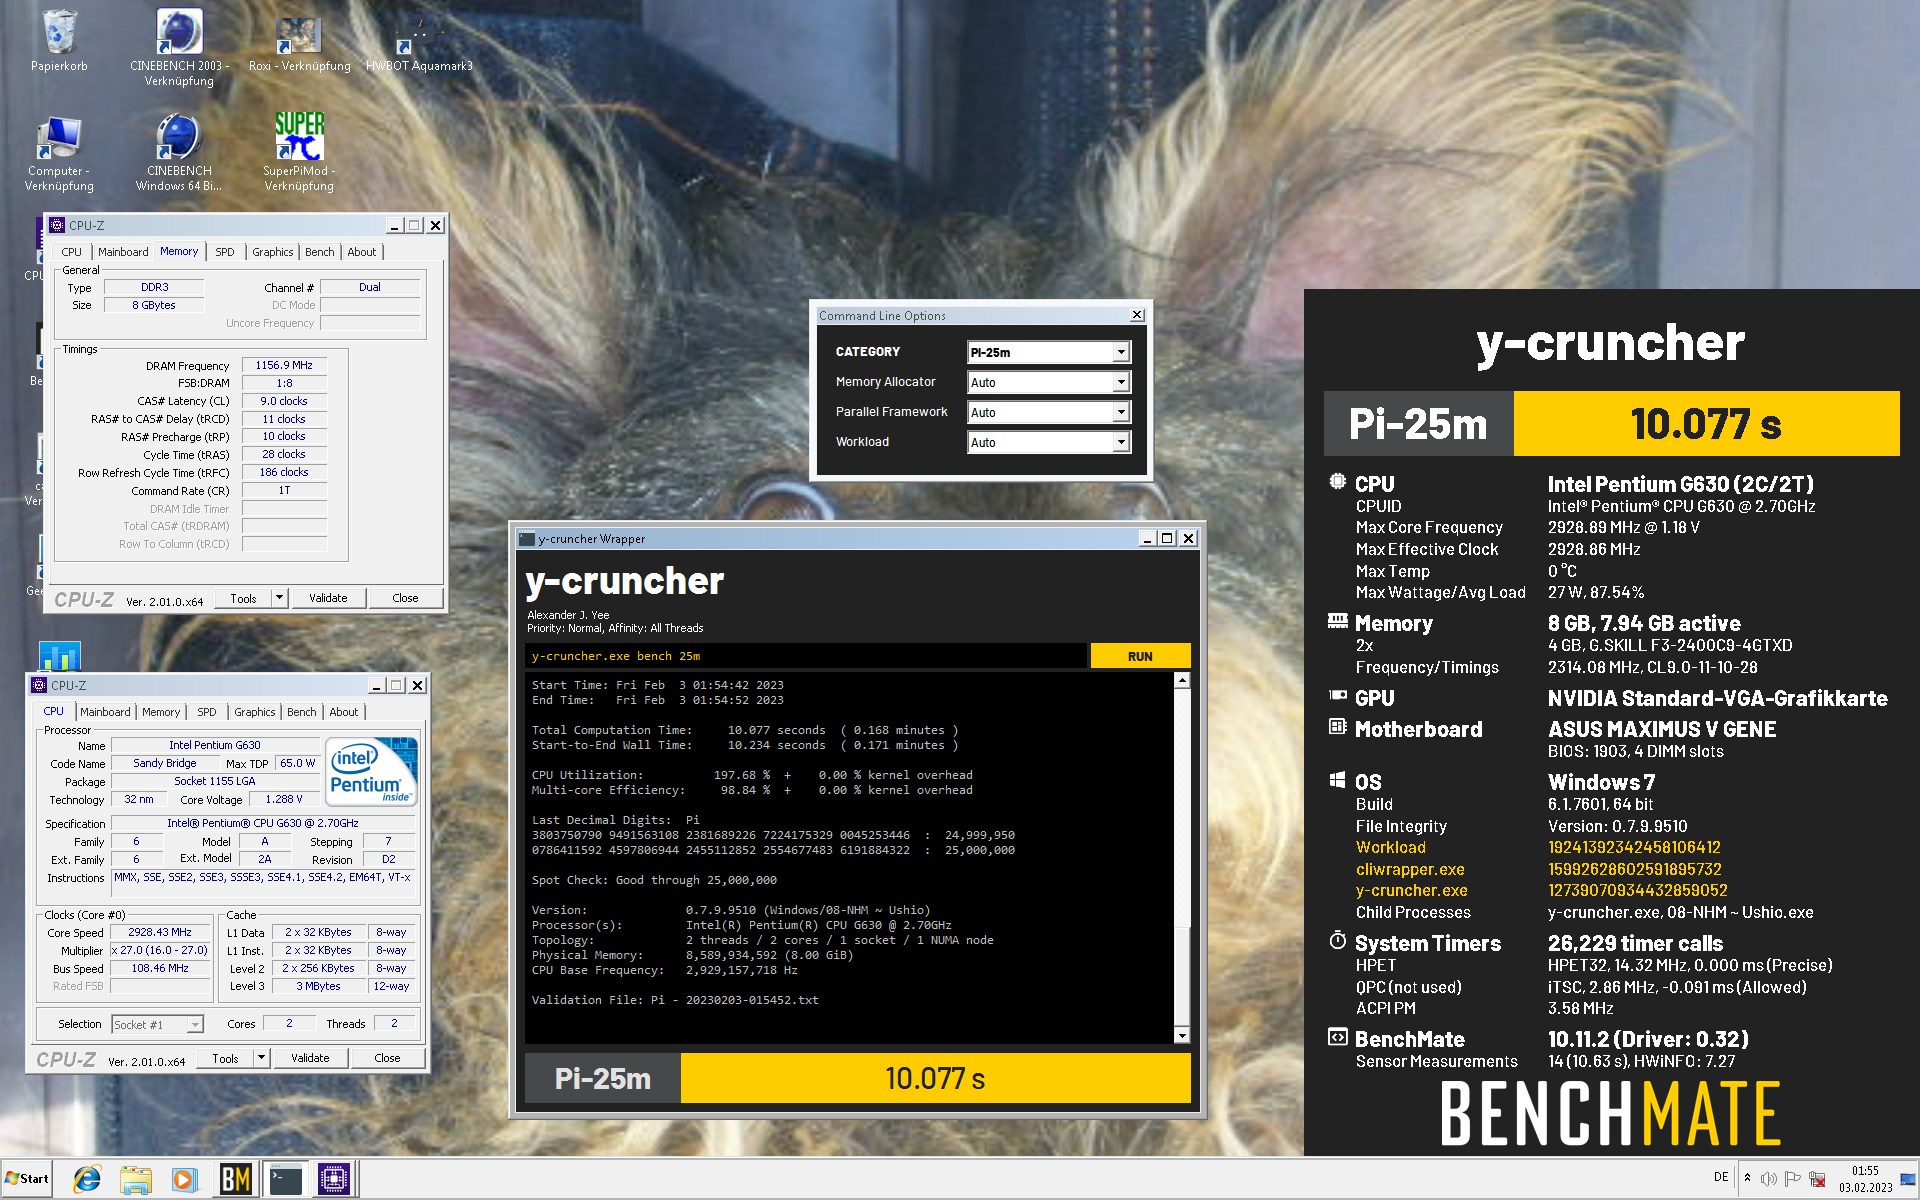The image size is (1920, 1200).
Task: Launch Internet Explorer from taskbar
Action: (87, 1179)
